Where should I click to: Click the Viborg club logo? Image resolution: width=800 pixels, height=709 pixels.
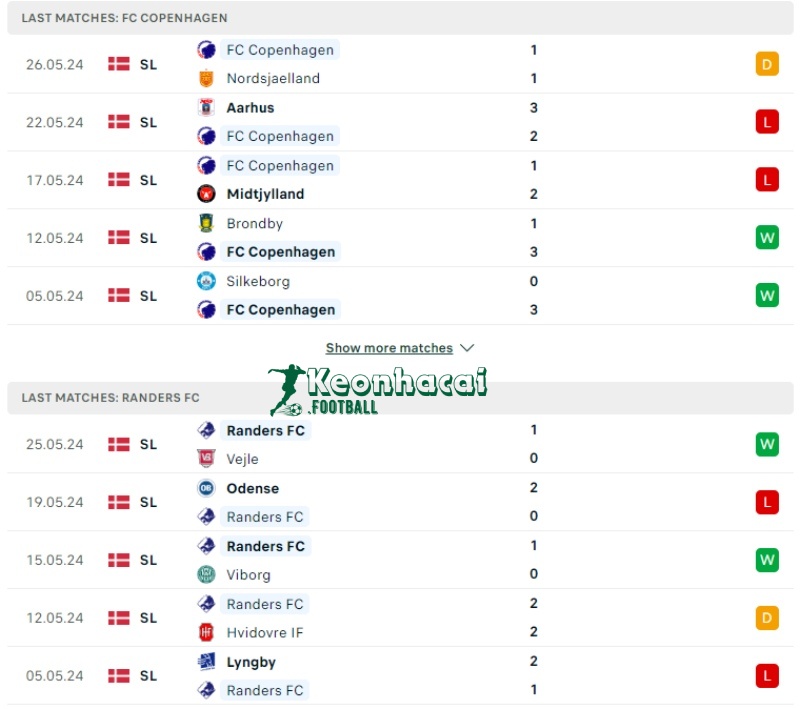click(x=207, y=574)
